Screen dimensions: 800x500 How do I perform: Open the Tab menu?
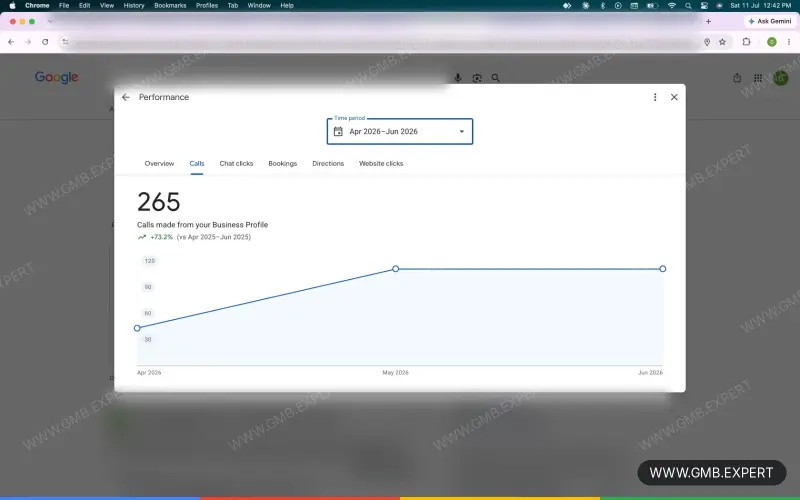(233, 6)
